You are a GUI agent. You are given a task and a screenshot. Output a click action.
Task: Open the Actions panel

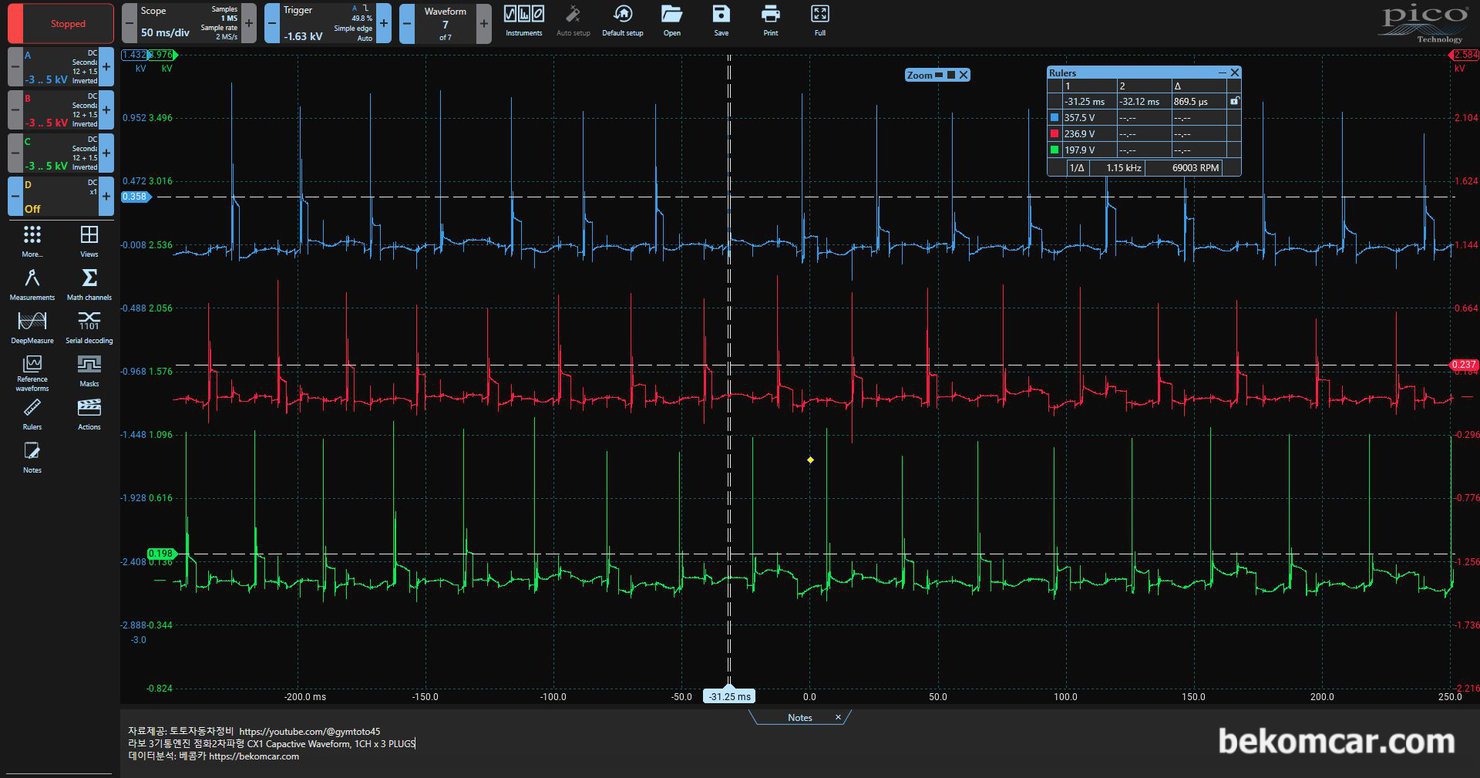89,412
